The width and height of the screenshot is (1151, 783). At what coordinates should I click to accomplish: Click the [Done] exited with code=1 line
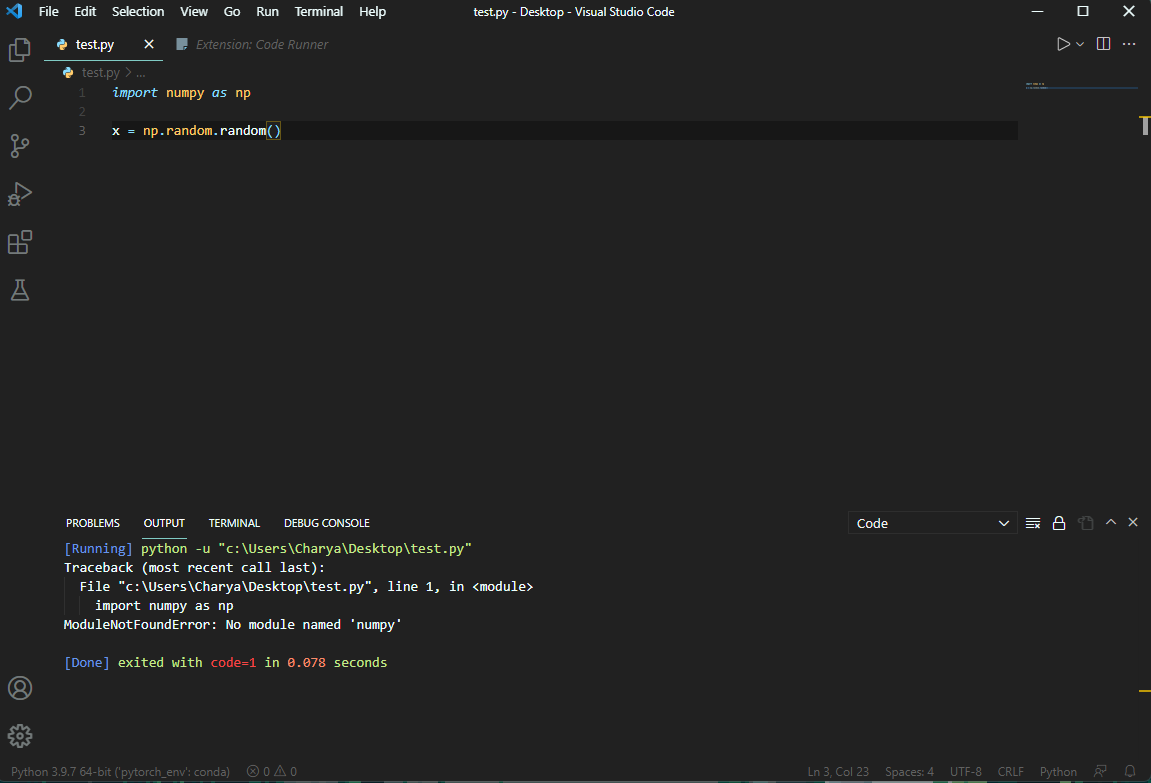tap(225, 663)
